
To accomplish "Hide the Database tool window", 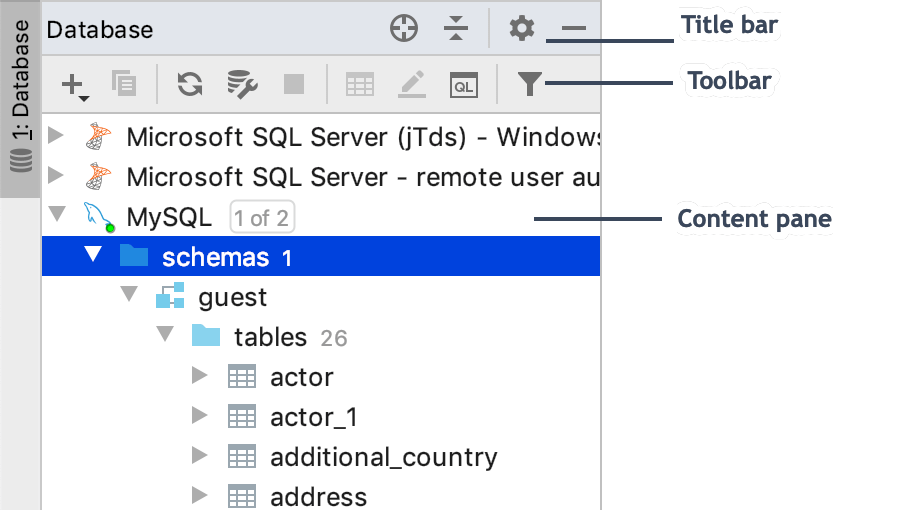I will 573,30.
